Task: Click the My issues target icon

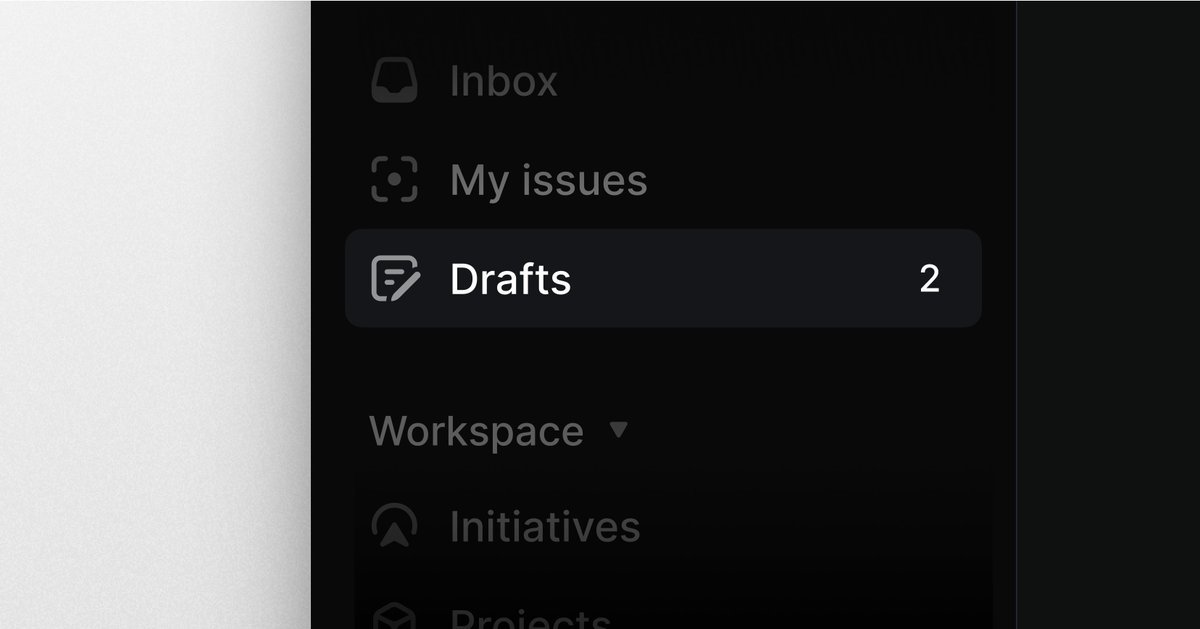Action: pos(394,180)
